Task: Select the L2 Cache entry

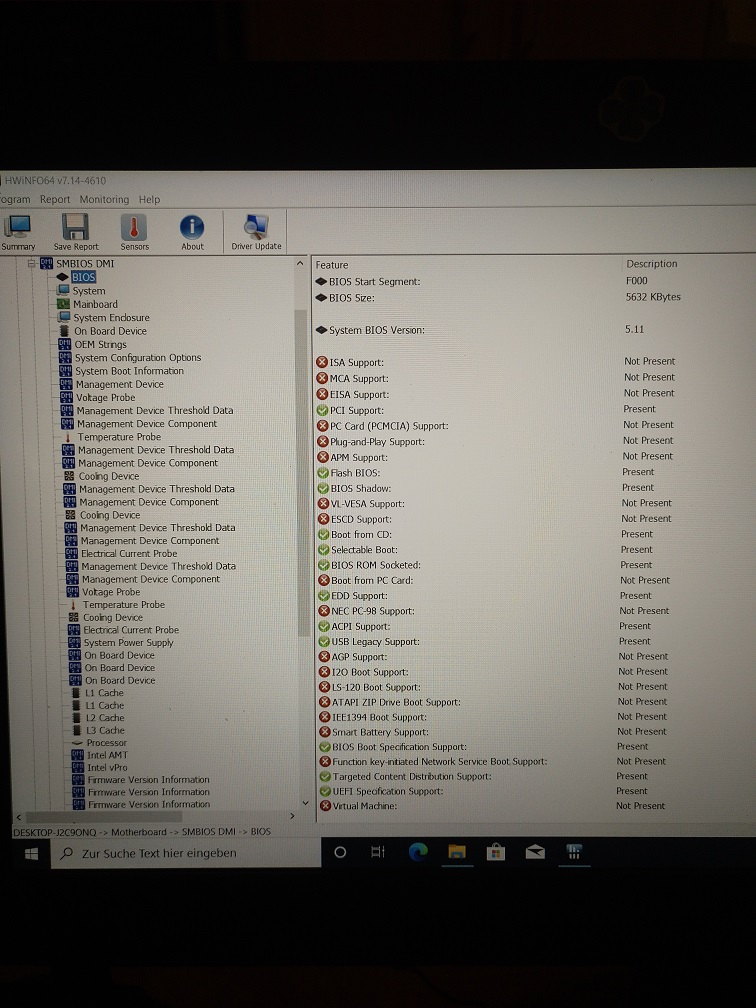Action: [105, 717]
